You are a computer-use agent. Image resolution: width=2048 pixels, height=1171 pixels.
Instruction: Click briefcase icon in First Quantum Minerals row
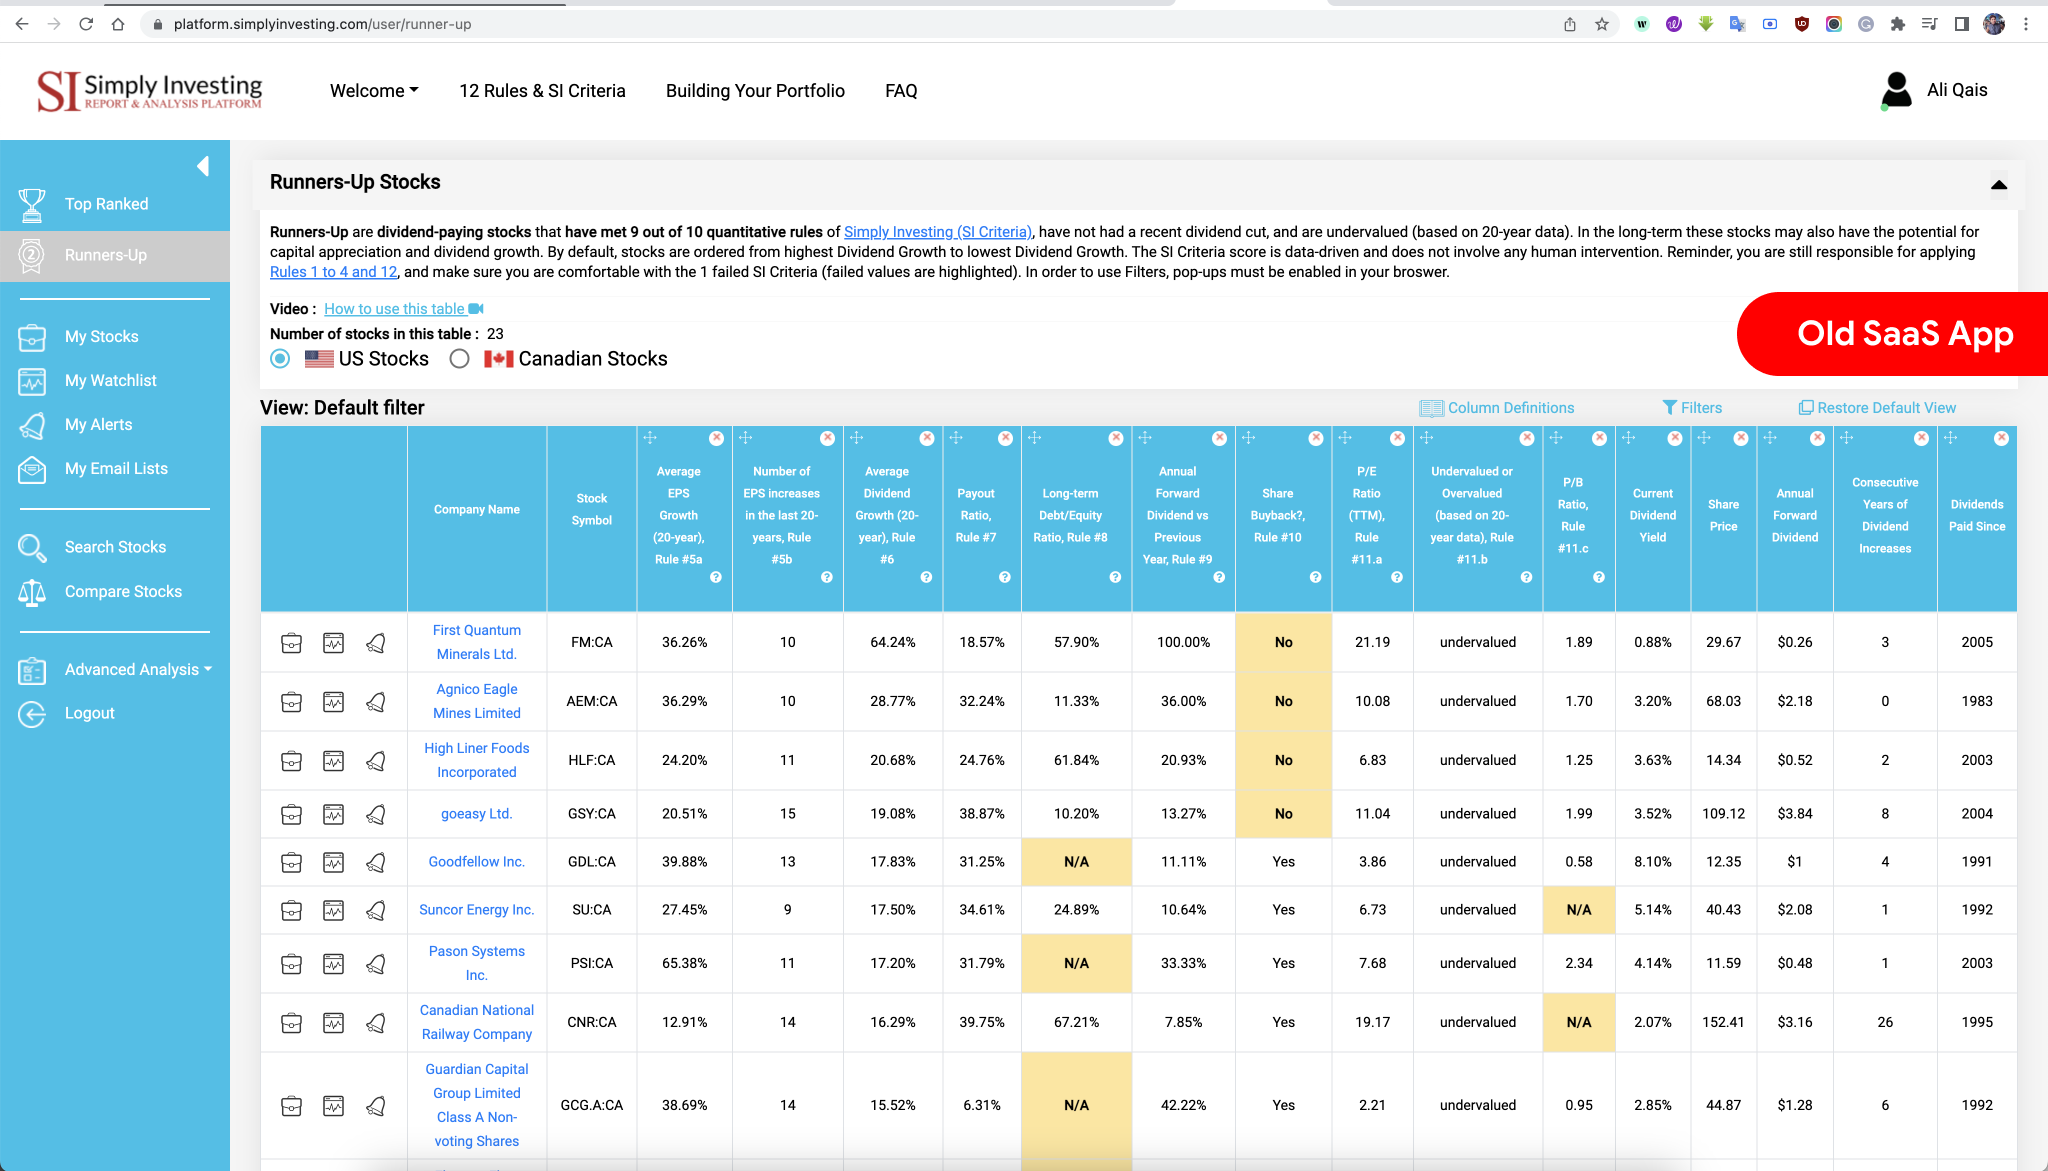pyautogui.click(x=291, y=643)
